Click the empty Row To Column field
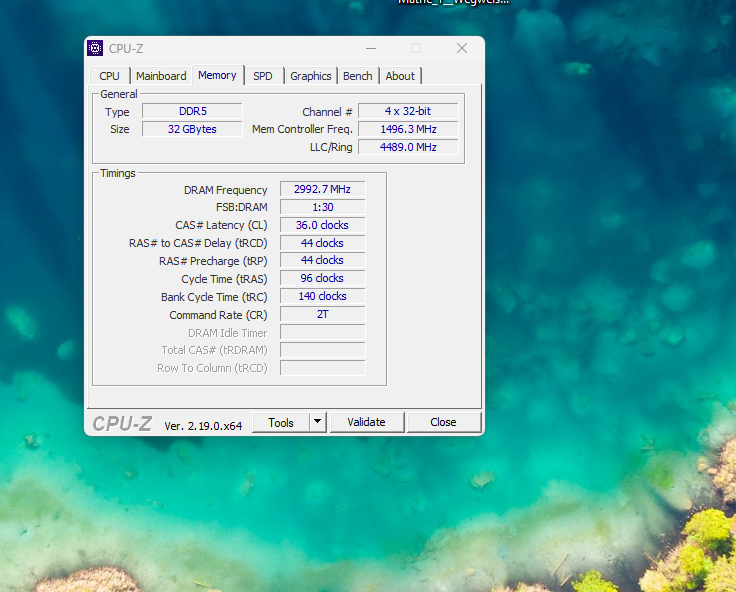Screen dimensions: 736x592 click(x=322, y=368)
